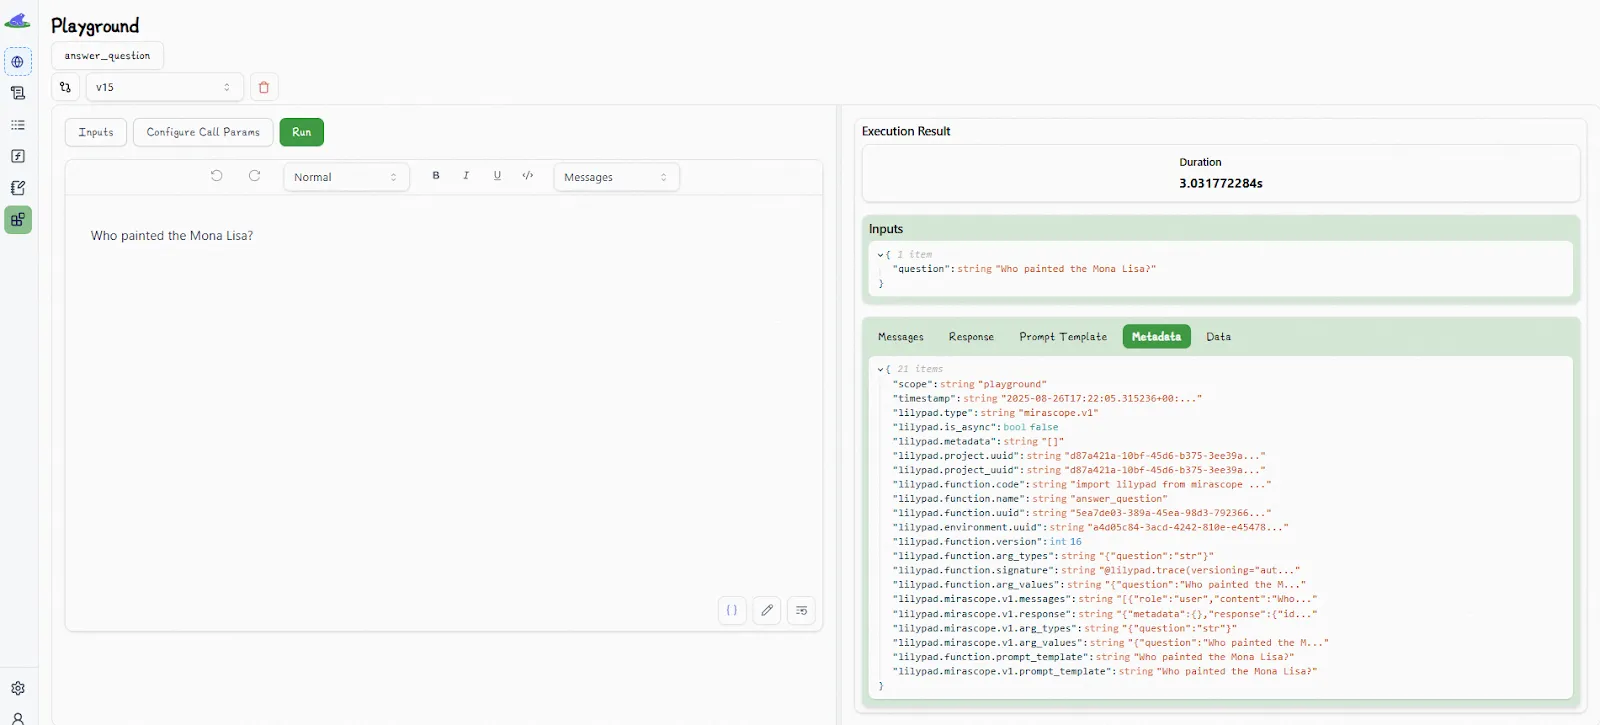1600x725 pixels.
Task: Open the Normal text style dropdown
Action: [x=345, y=177]
